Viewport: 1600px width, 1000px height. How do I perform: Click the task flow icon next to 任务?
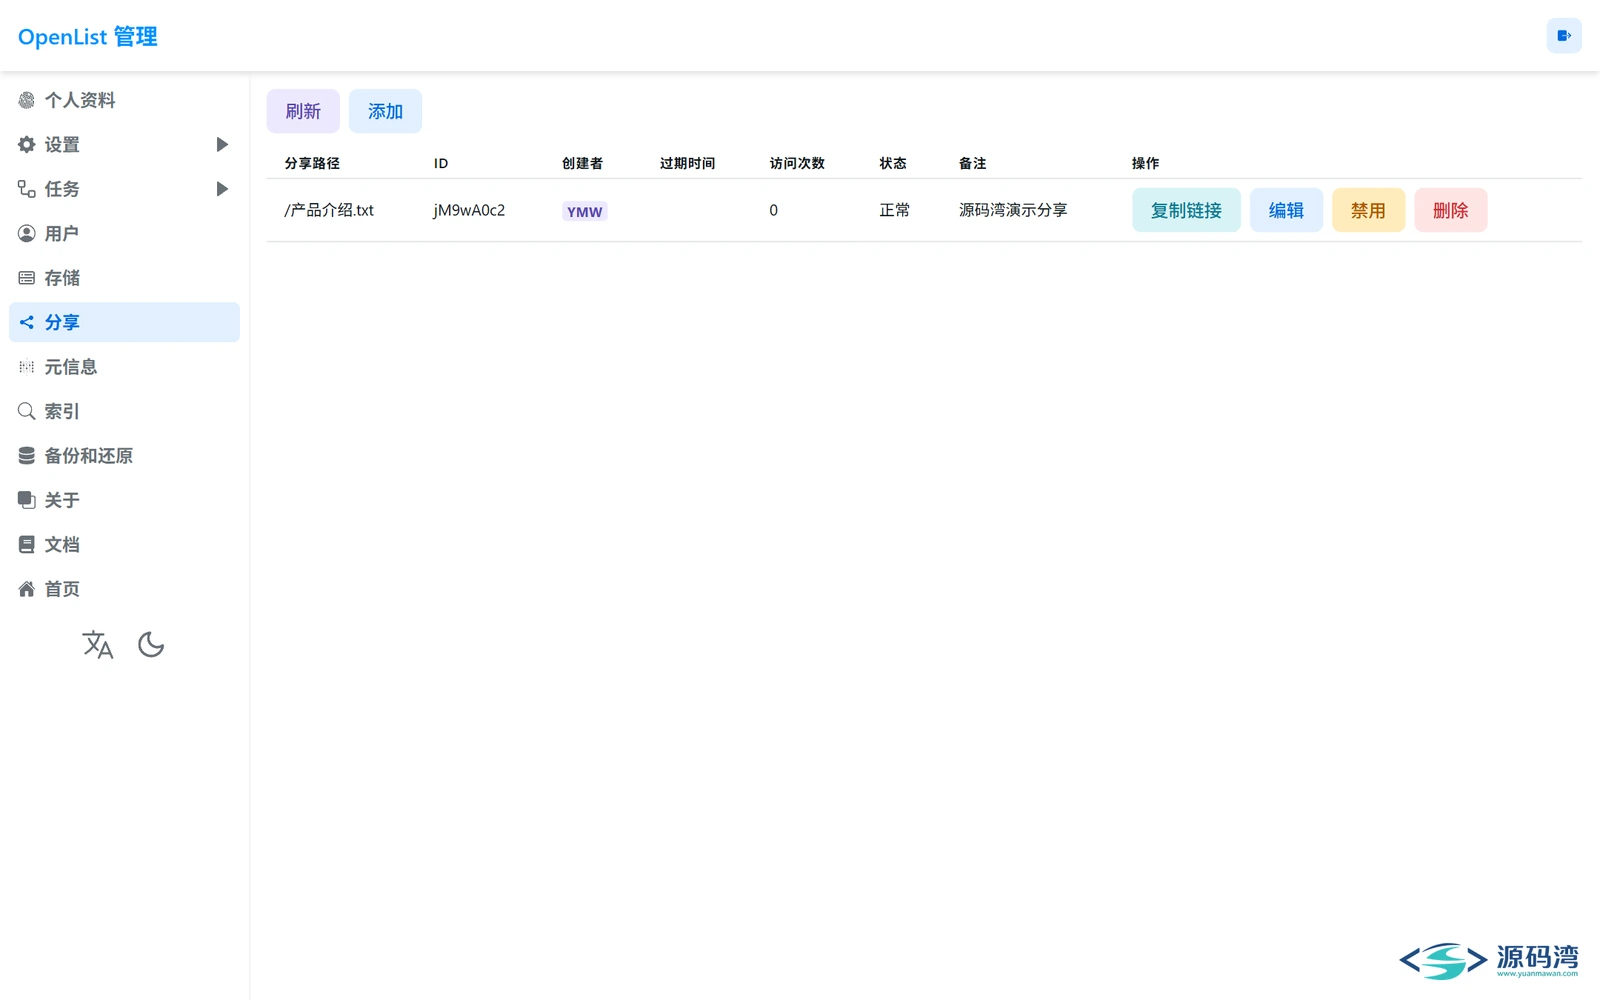pos(27,189)
